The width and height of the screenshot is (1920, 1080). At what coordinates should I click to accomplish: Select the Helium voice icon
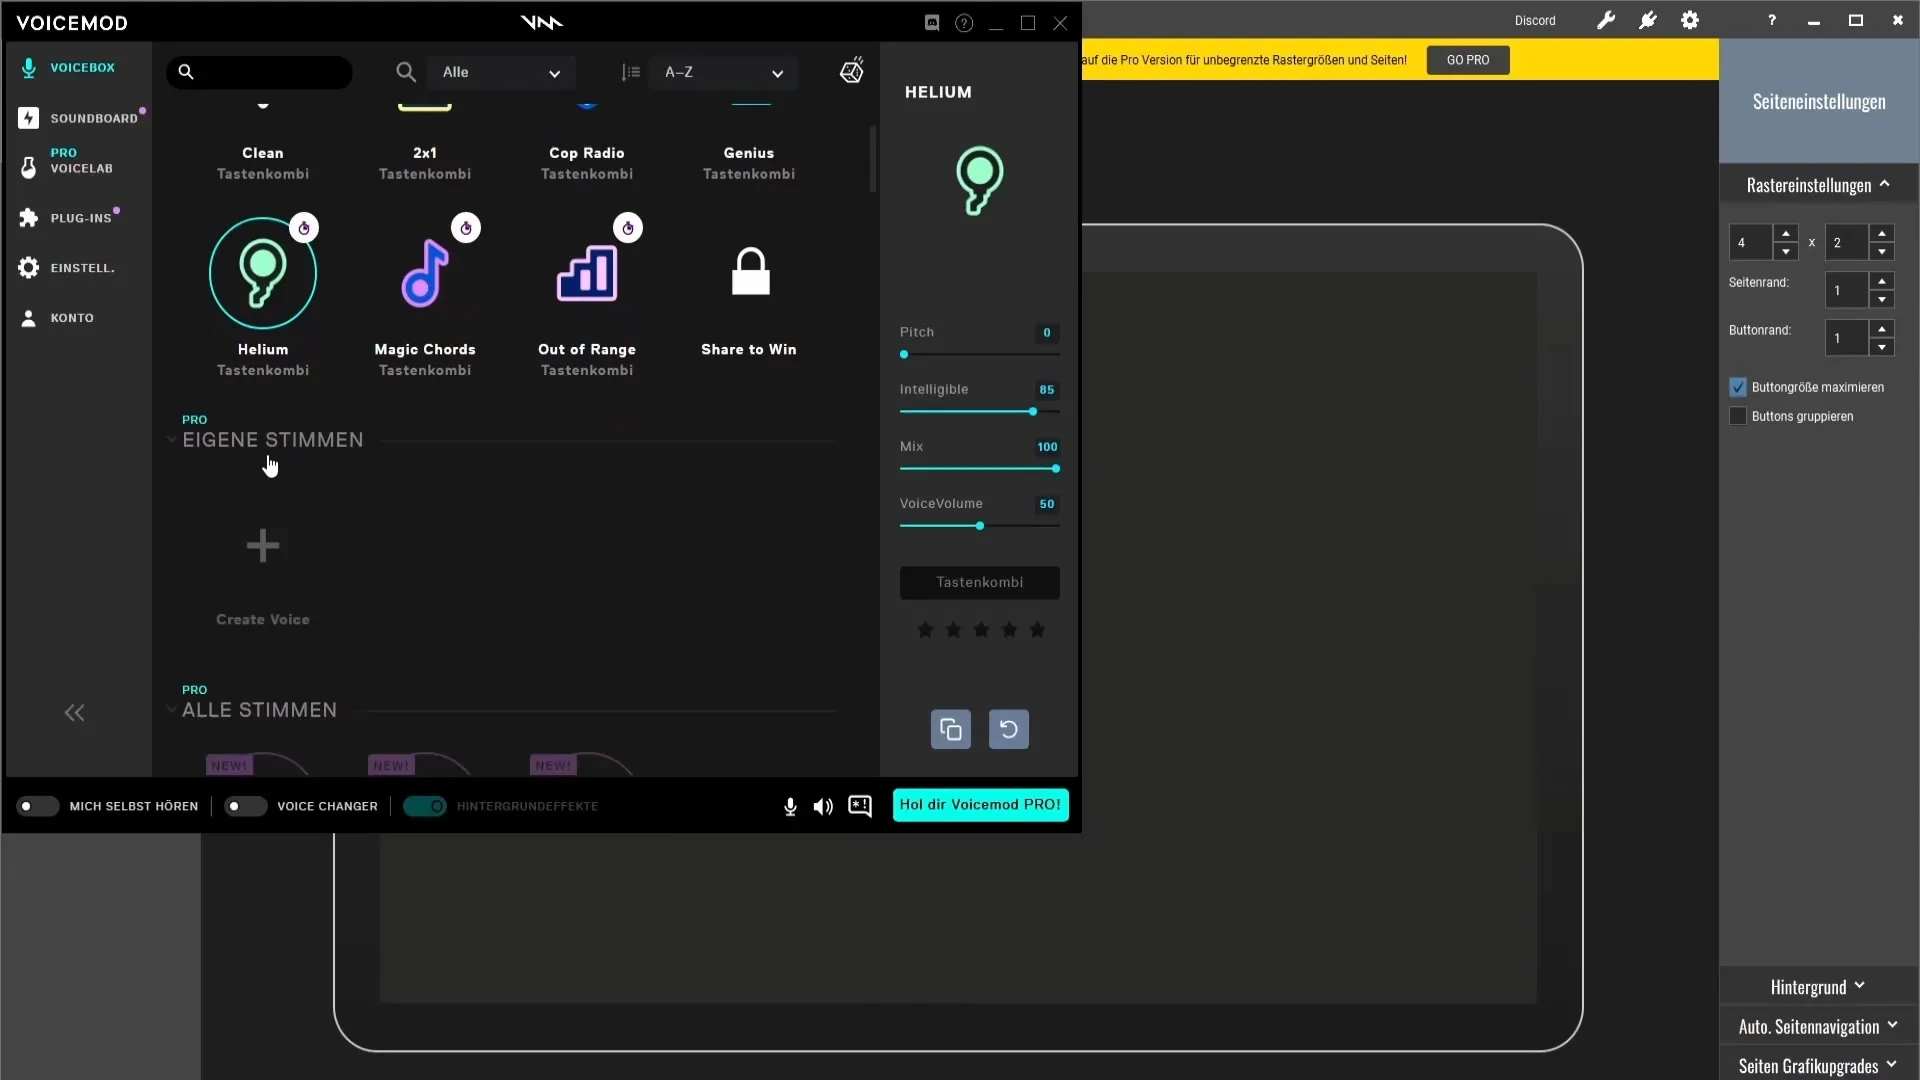[x=263, y=273]
